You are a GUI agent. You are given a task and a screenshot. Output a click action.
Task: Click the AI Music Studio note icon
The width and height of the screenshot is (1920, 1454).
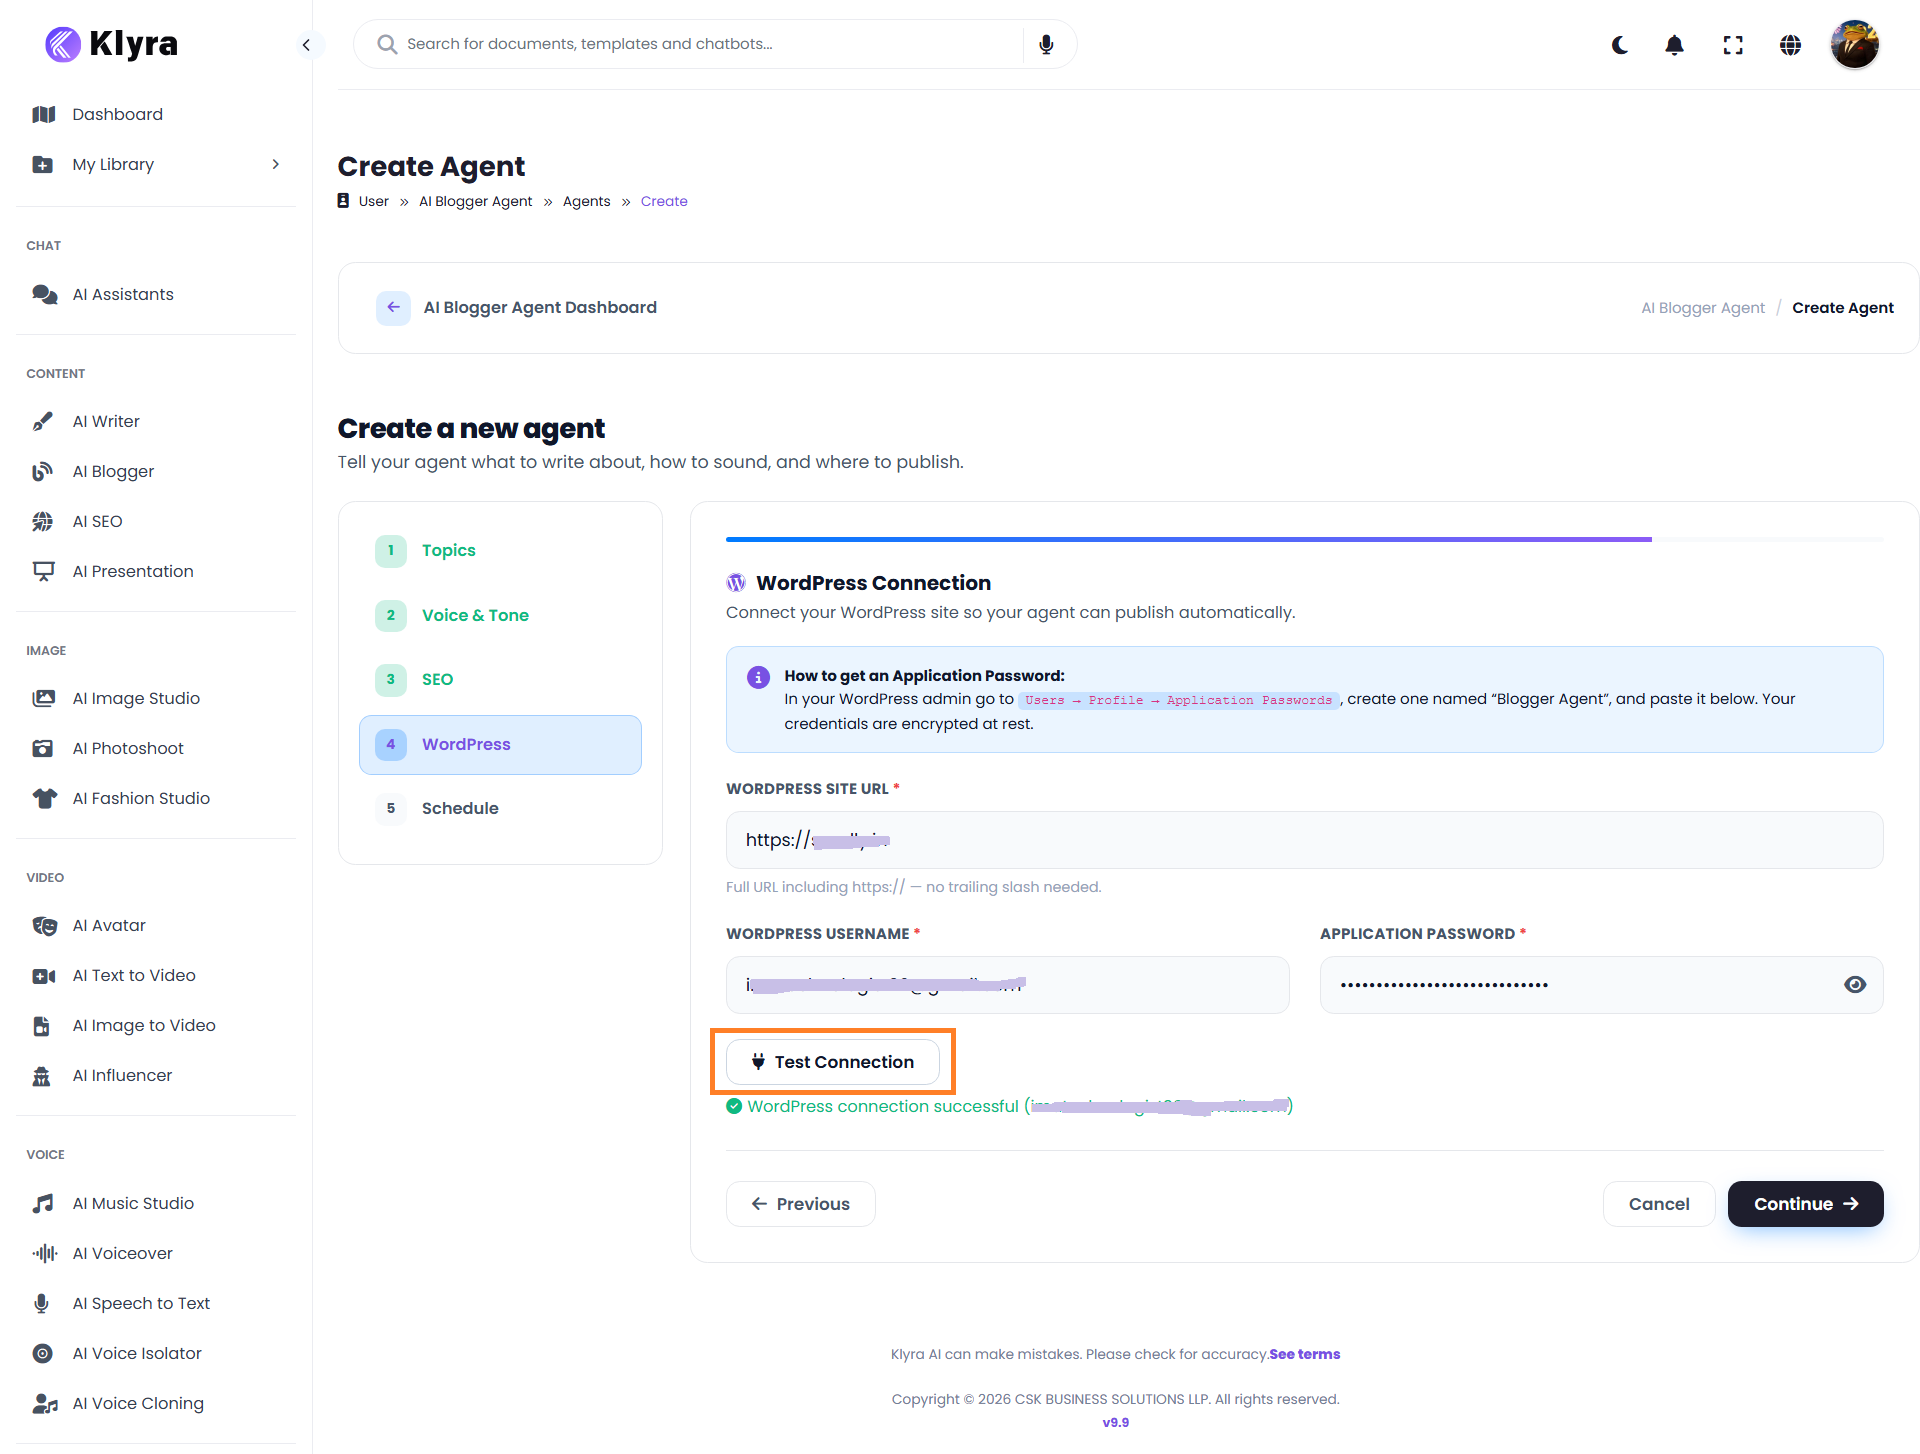43,1203
